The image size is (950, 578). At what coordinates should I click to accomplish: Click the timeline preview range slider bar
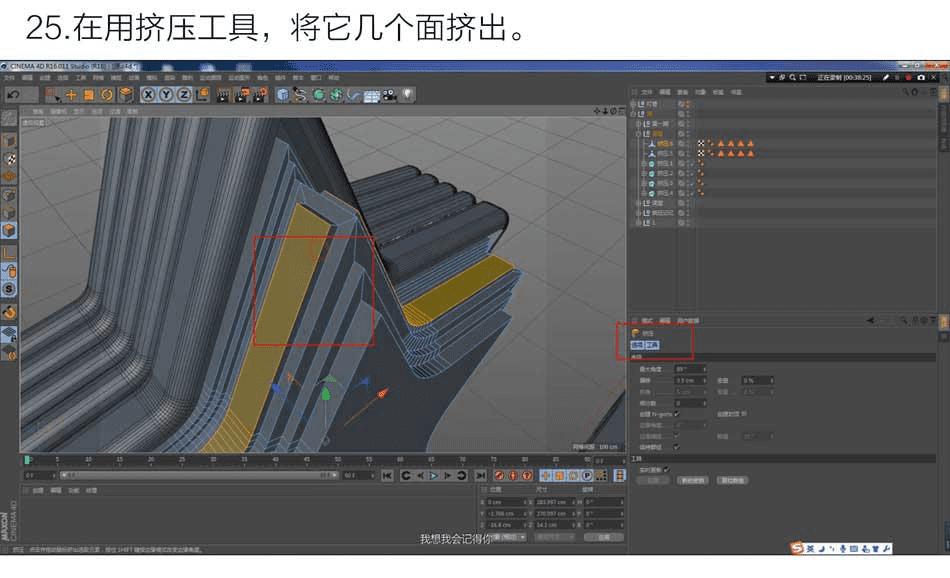(198, 476)
